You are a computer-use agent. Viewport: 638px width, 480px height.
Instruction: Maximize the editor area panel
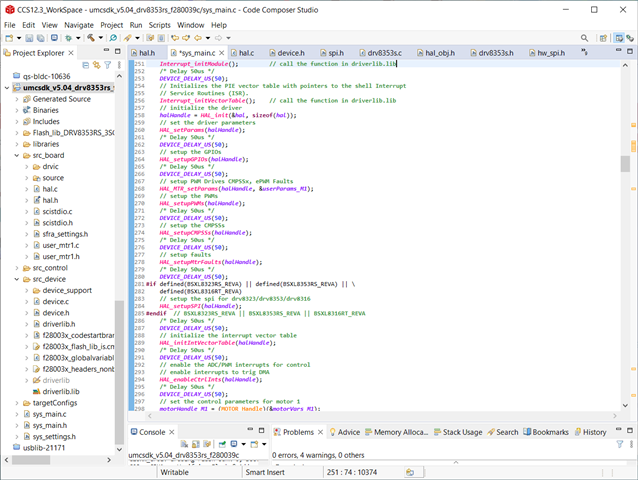tap(629, 51)
